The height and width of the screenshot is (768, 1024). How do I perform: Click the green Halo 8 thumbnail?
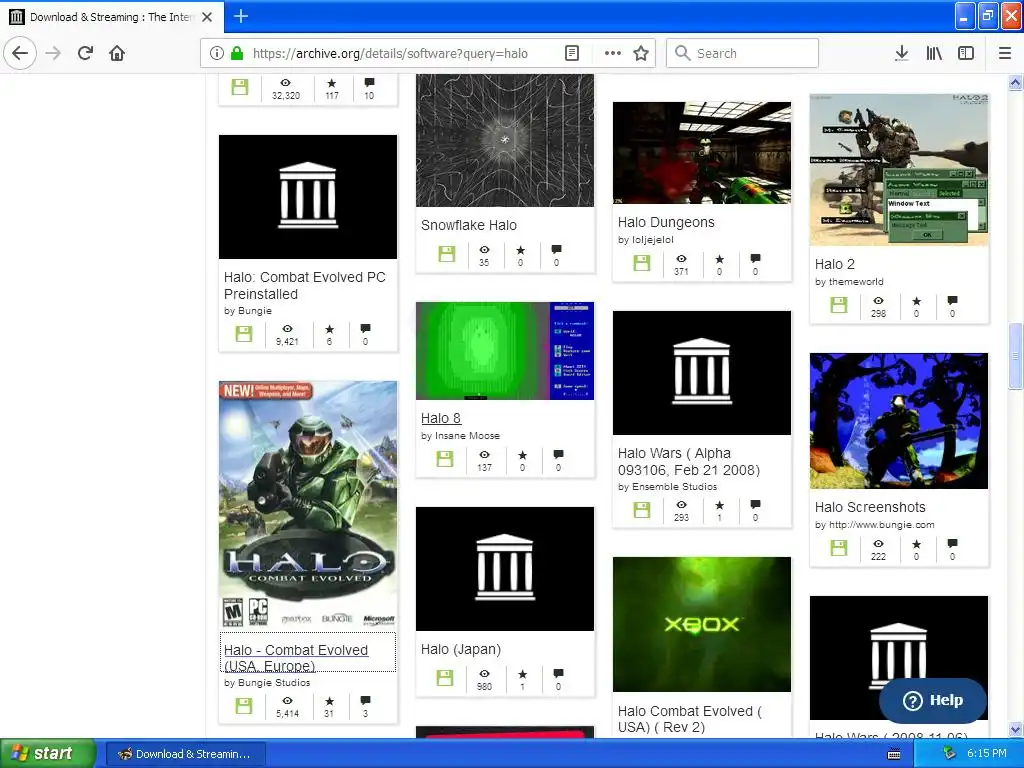(x=505, y=351)
